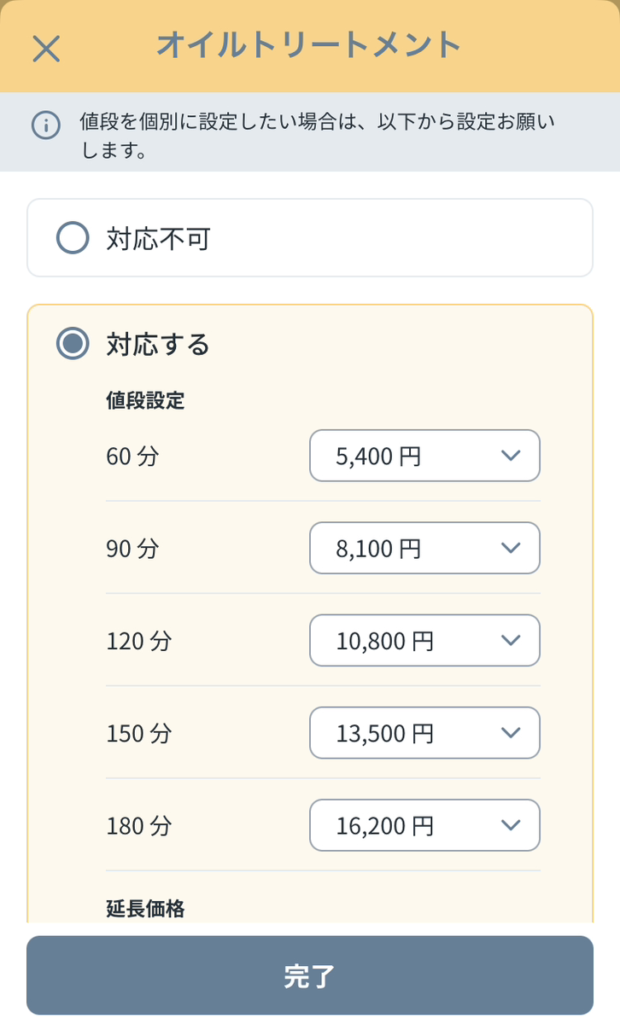Image resolution: width=620 pixels, height=1024 pixels.
Task: Select the 対応不可 radio button
Action: tap(72, 238)
